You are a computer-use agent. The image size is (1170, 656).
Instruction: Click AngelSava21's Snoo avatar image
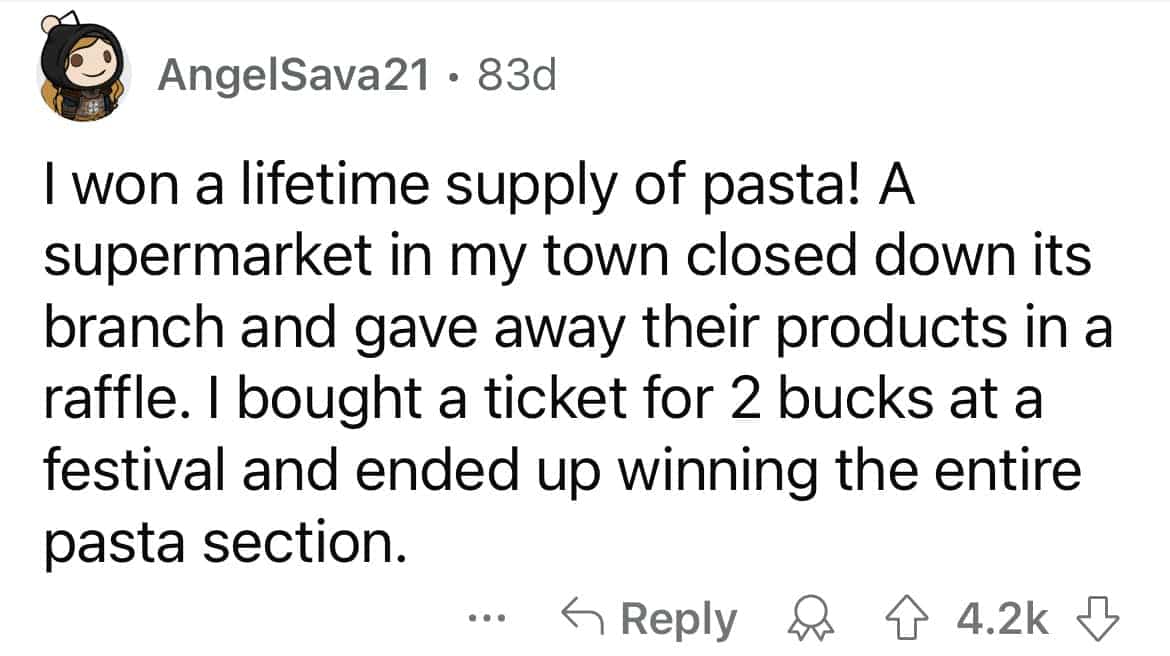84,77
